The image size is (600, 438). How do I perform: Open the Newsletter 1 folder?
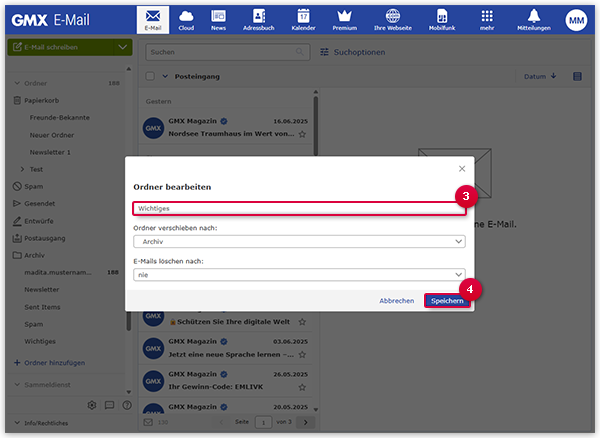tap(50, 152)
